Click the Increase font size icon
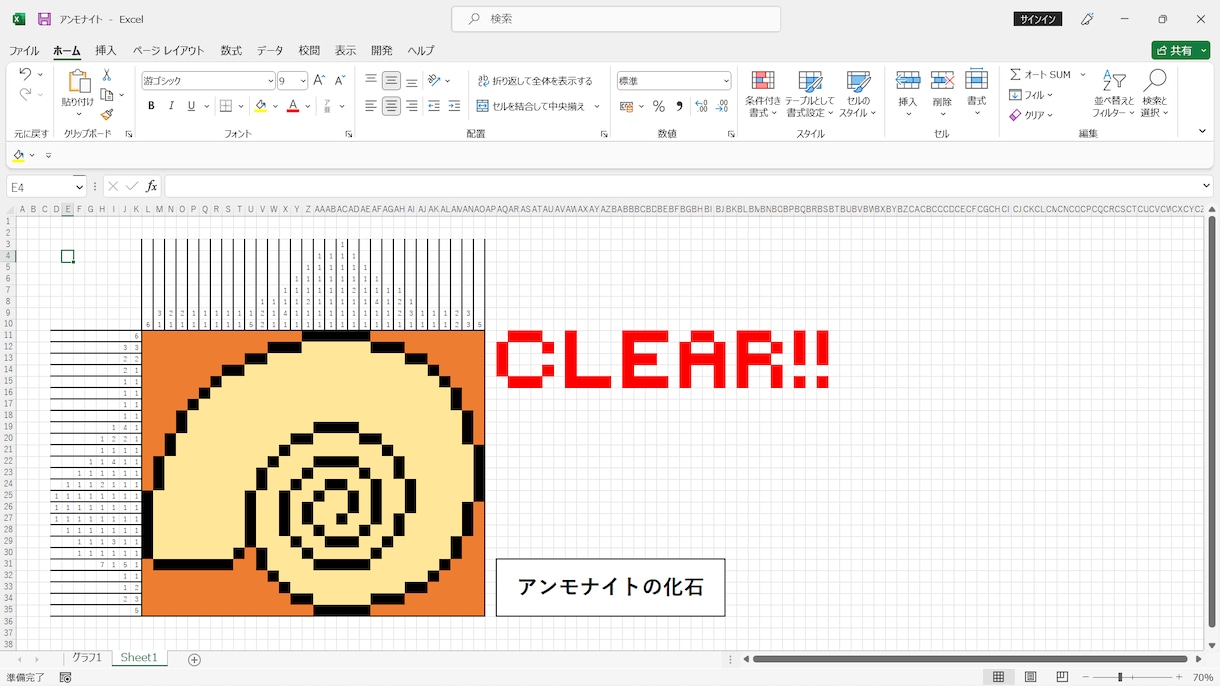Screen dimensions: 1220x686 point(319,81)
